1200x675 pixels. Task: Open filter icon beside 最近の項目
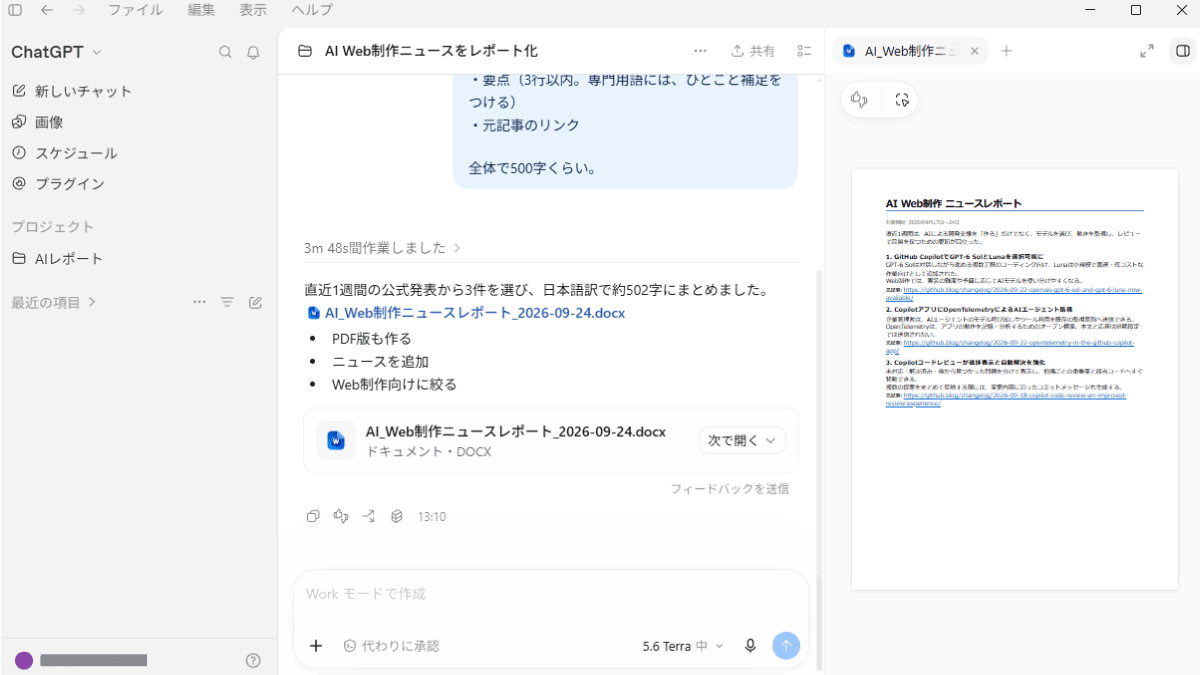(227, 302)
